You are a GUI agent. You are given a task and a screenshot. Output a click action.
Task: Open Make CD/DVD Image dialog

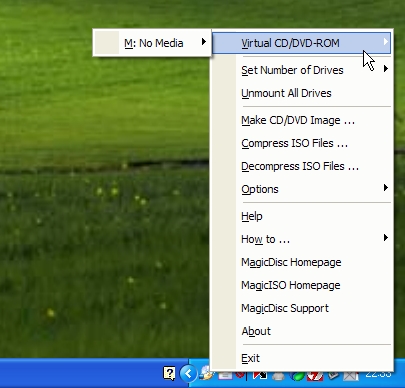[301, 120]
